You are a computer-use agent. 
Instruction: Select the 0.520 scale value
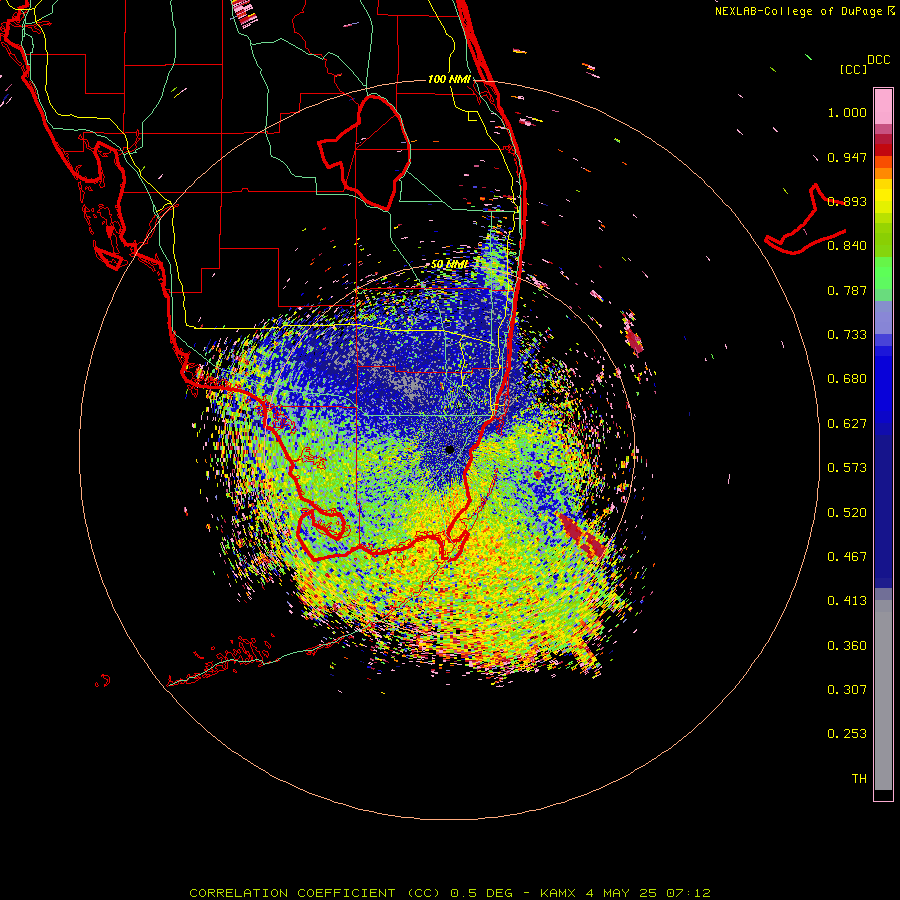coord(847,513)
